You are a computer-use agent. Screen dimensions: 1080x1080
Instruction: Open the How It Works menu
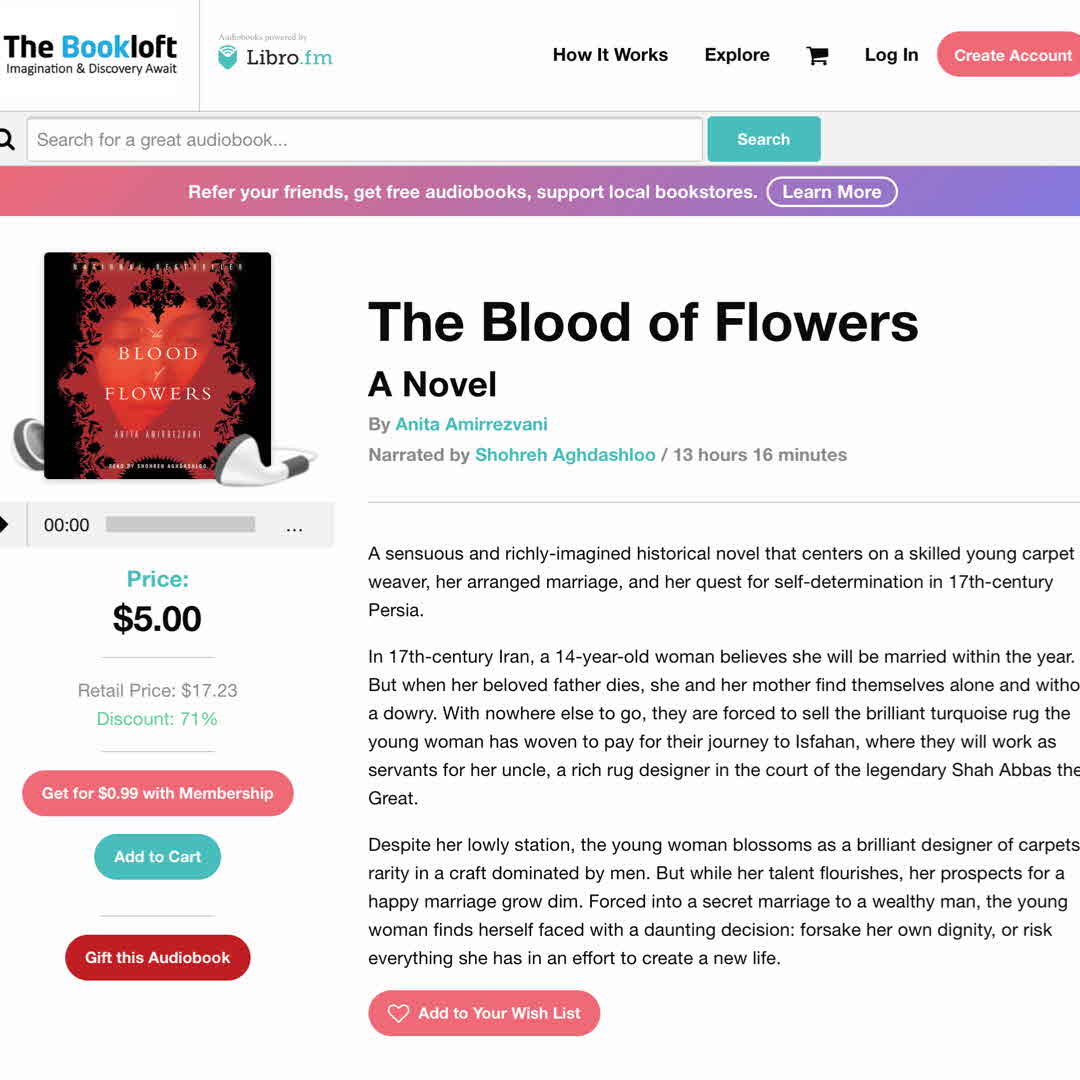click(x=610, y=55)
